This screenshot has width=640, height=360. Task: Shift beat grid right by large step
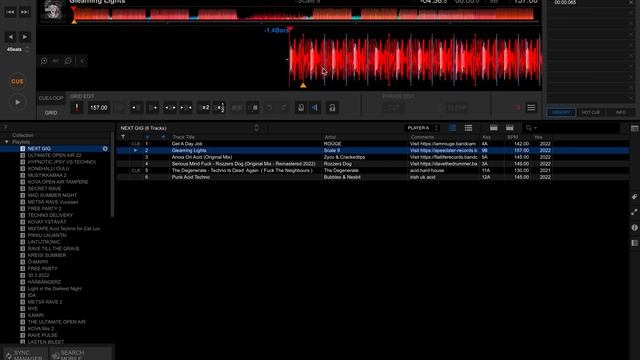point(153,108)
